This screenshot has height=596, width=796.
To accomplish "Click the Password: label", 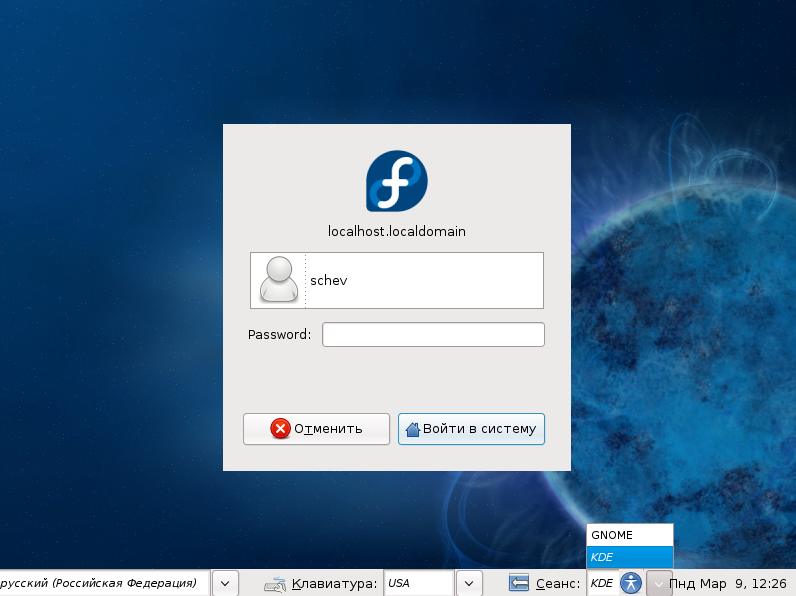I will coord(279,335).
